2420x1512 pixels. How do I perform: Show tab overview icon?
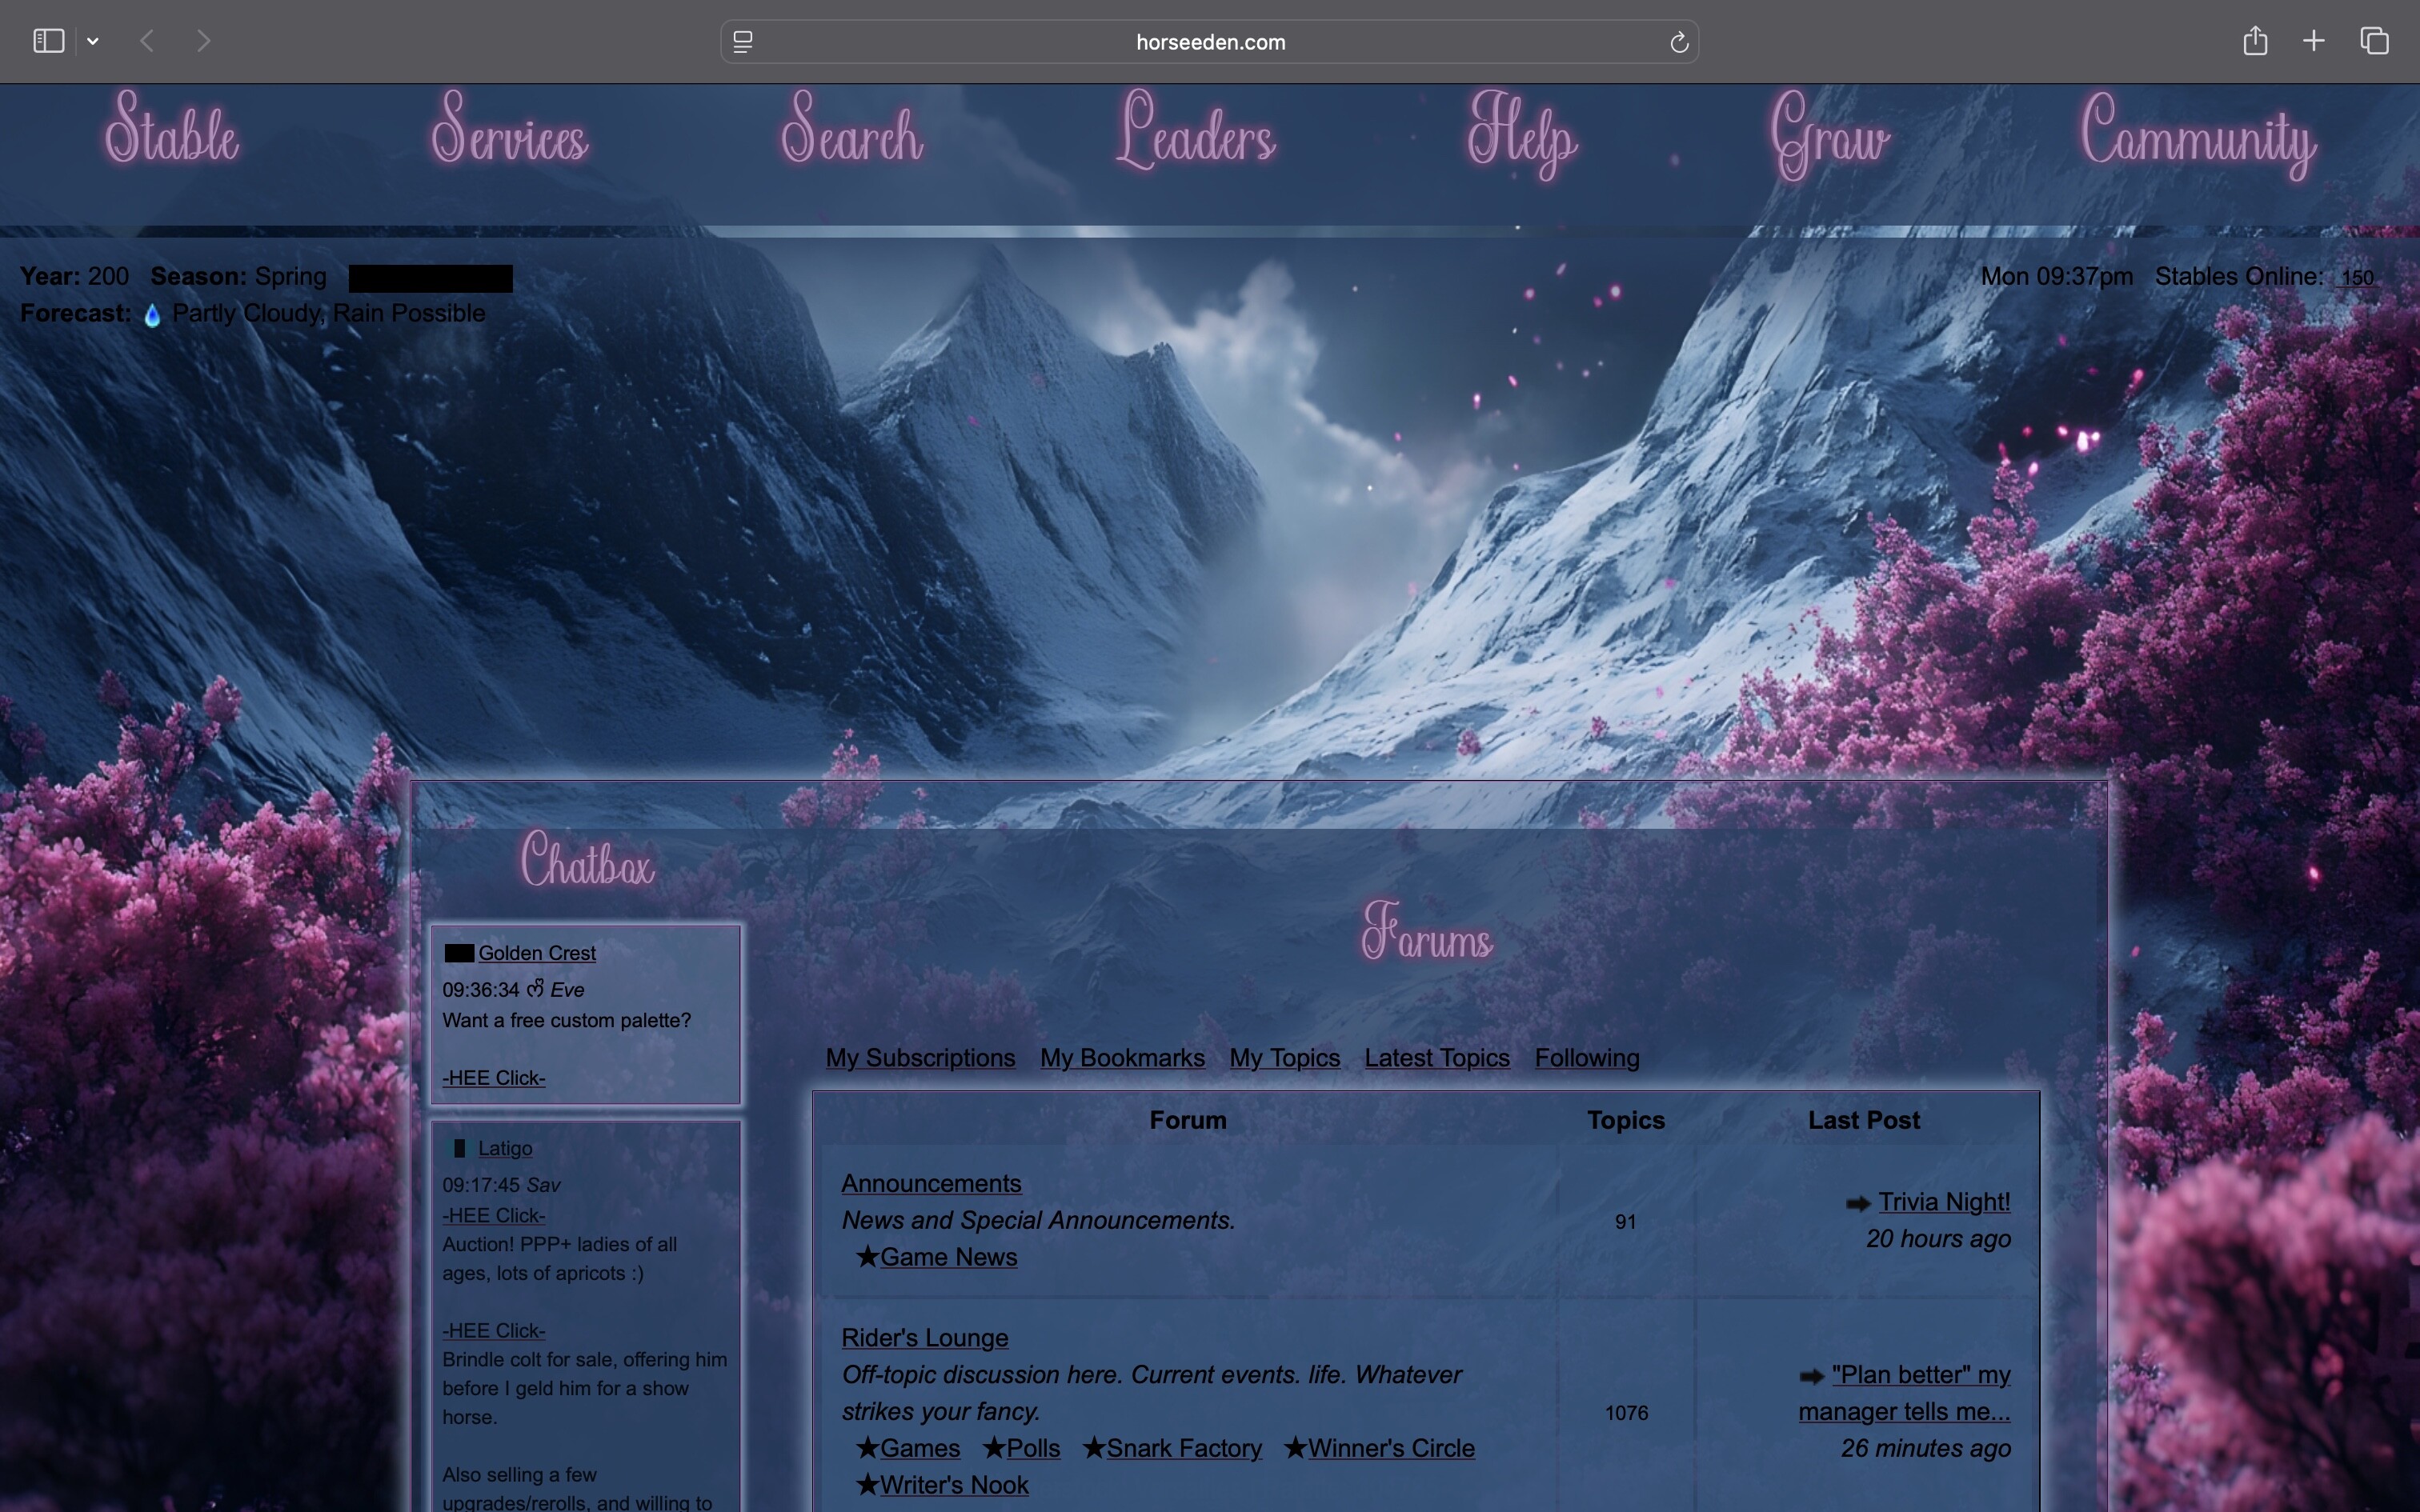click(2374, 41)
